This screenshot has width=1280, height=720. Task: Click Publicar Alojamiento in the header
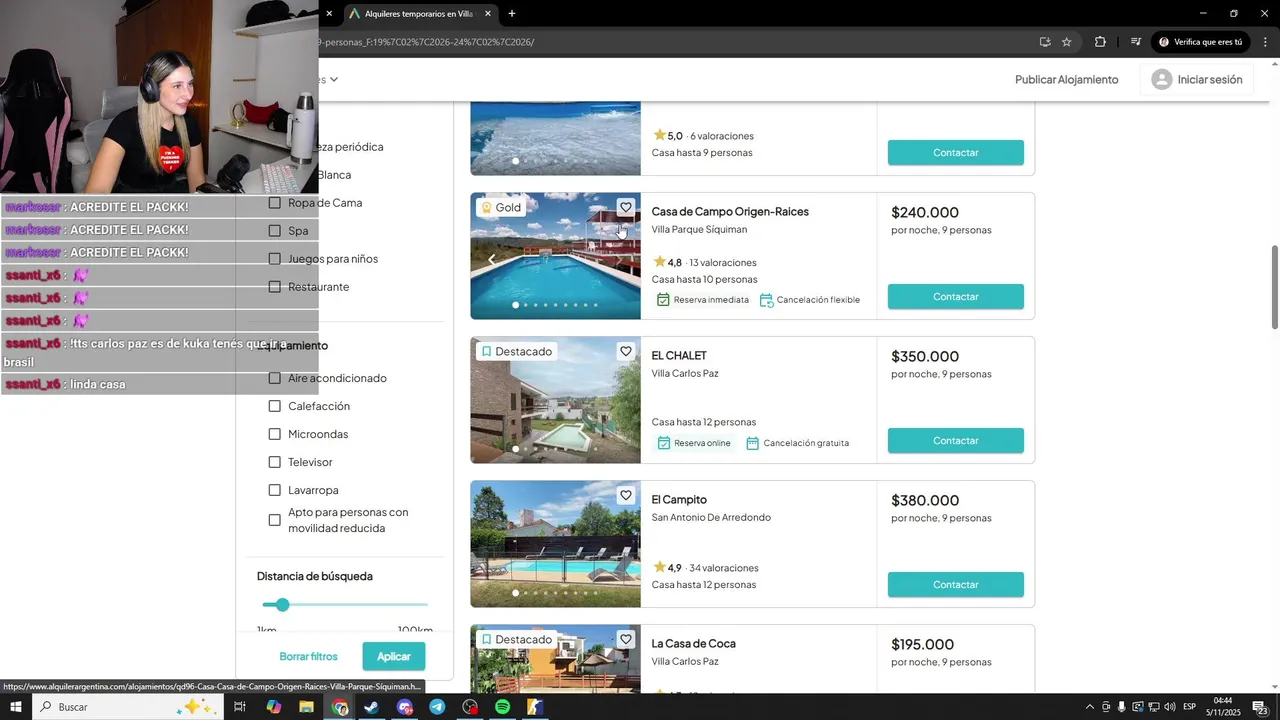[x=1066, y=80]
